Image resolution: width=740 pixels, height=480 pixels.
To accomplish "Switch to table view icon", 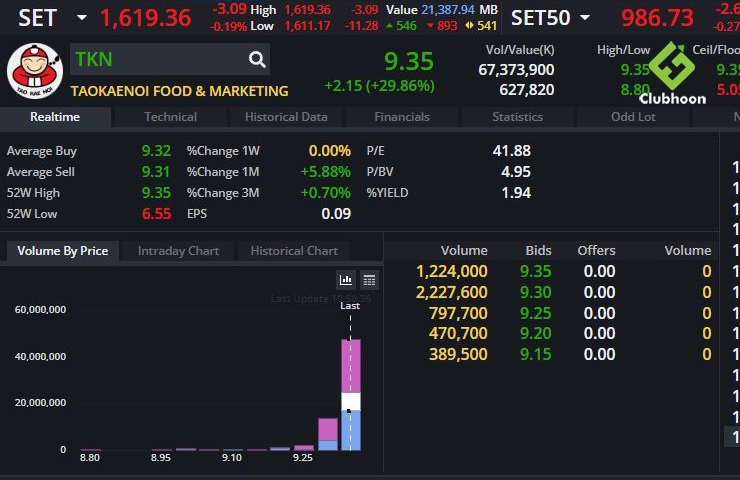I will (x=369, y=280).
